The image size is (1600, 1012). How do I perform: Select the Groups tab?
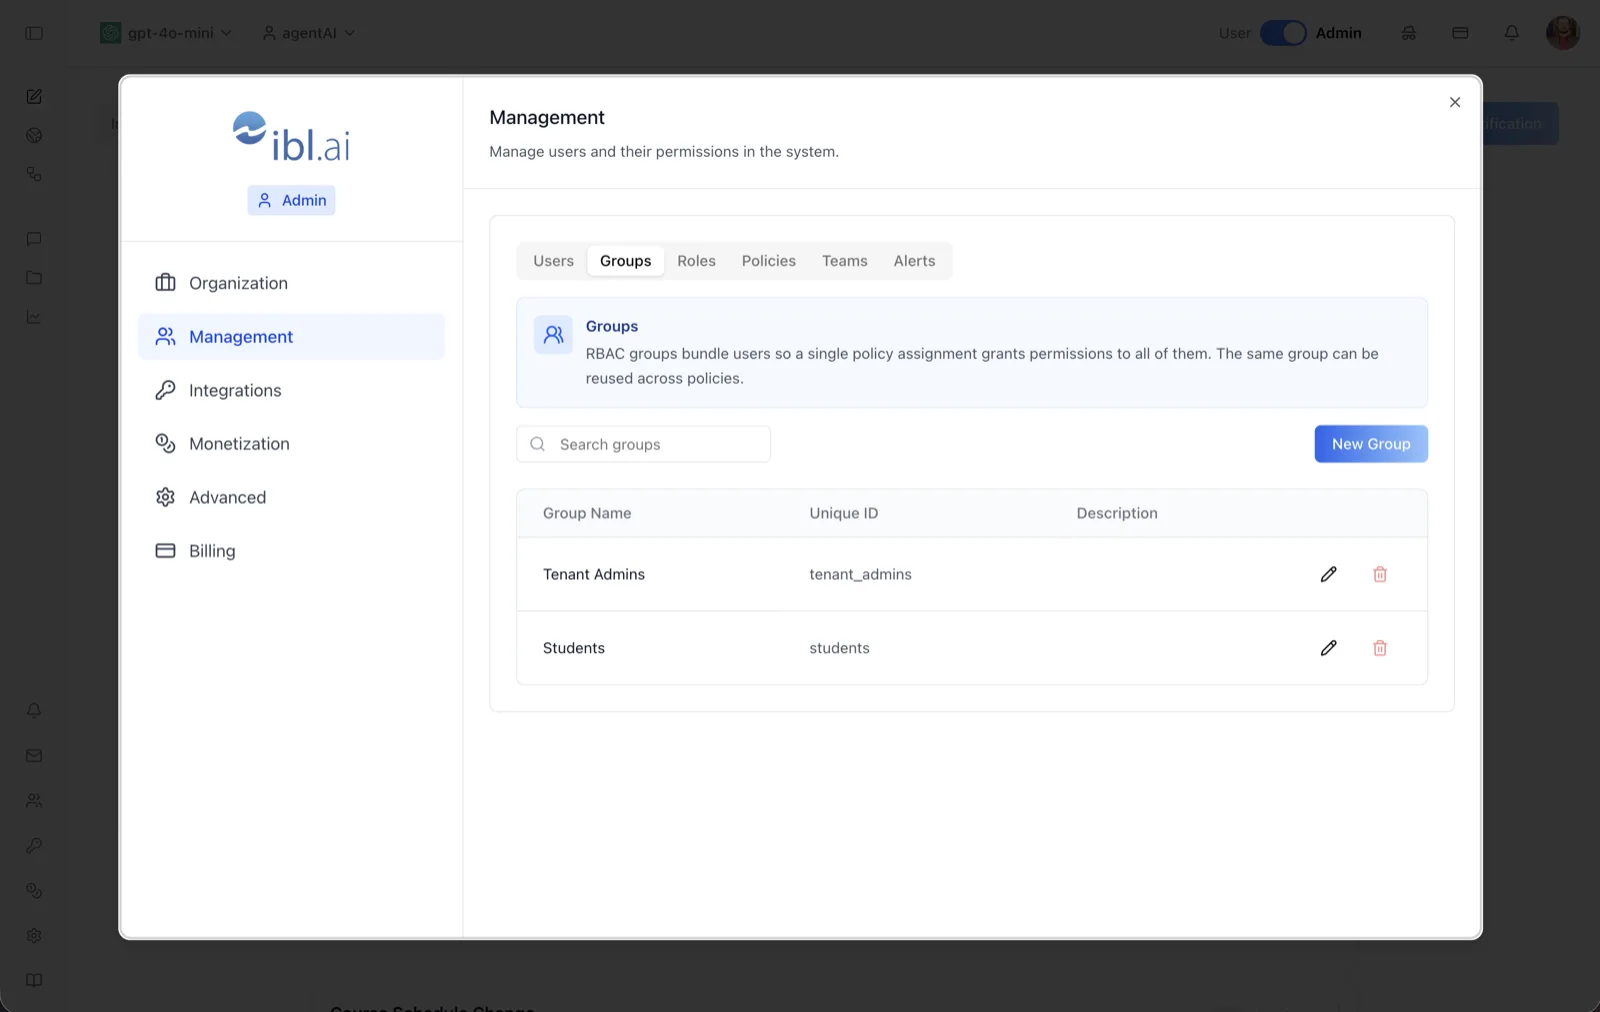[x=626, y=261]
